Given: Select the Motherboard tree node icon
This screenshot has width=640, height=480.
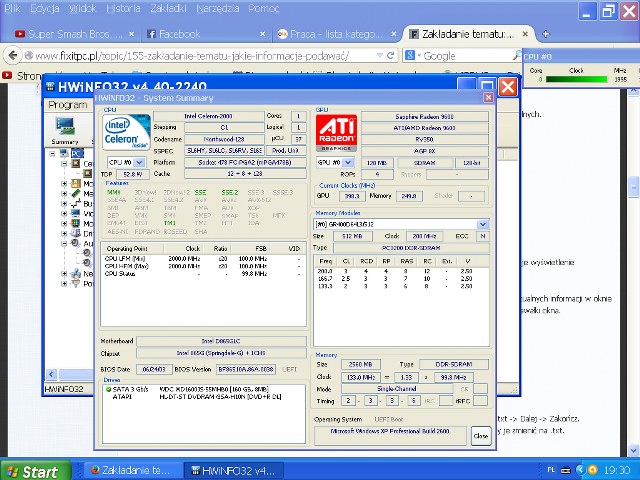Looking at the screenshot, I should [76, 183].
